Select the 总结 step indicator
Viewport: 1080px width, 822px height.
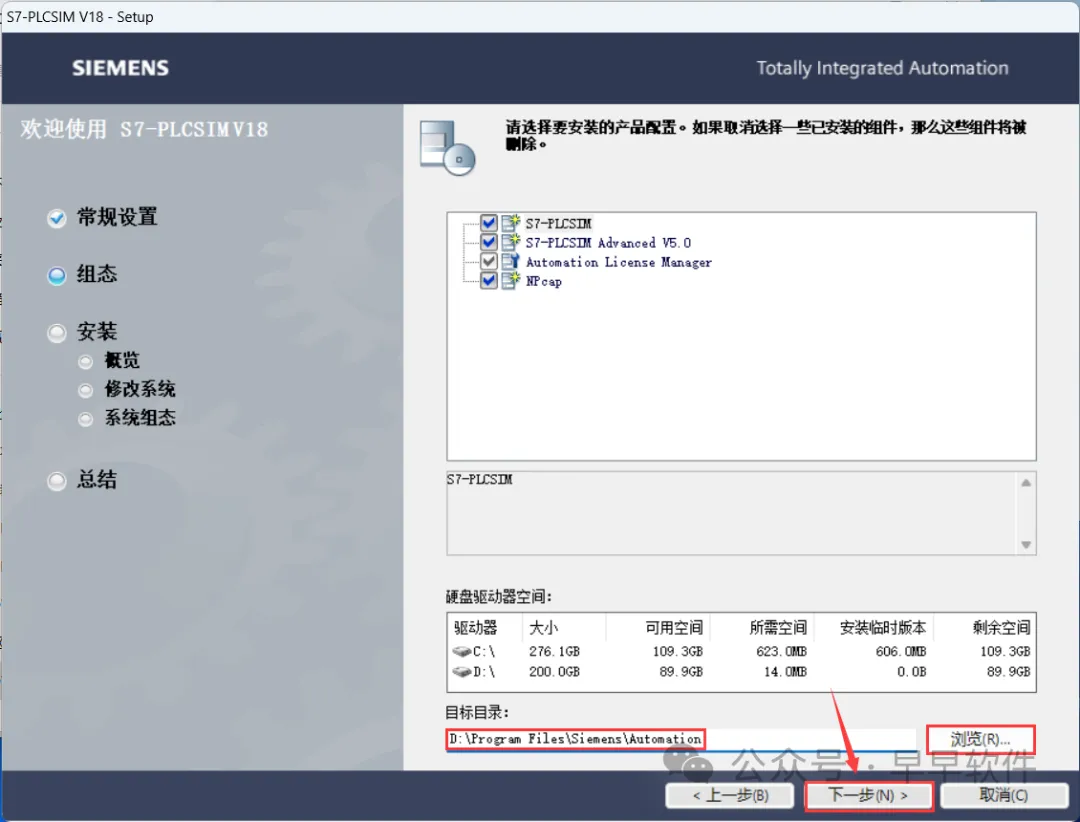[56, 480]
